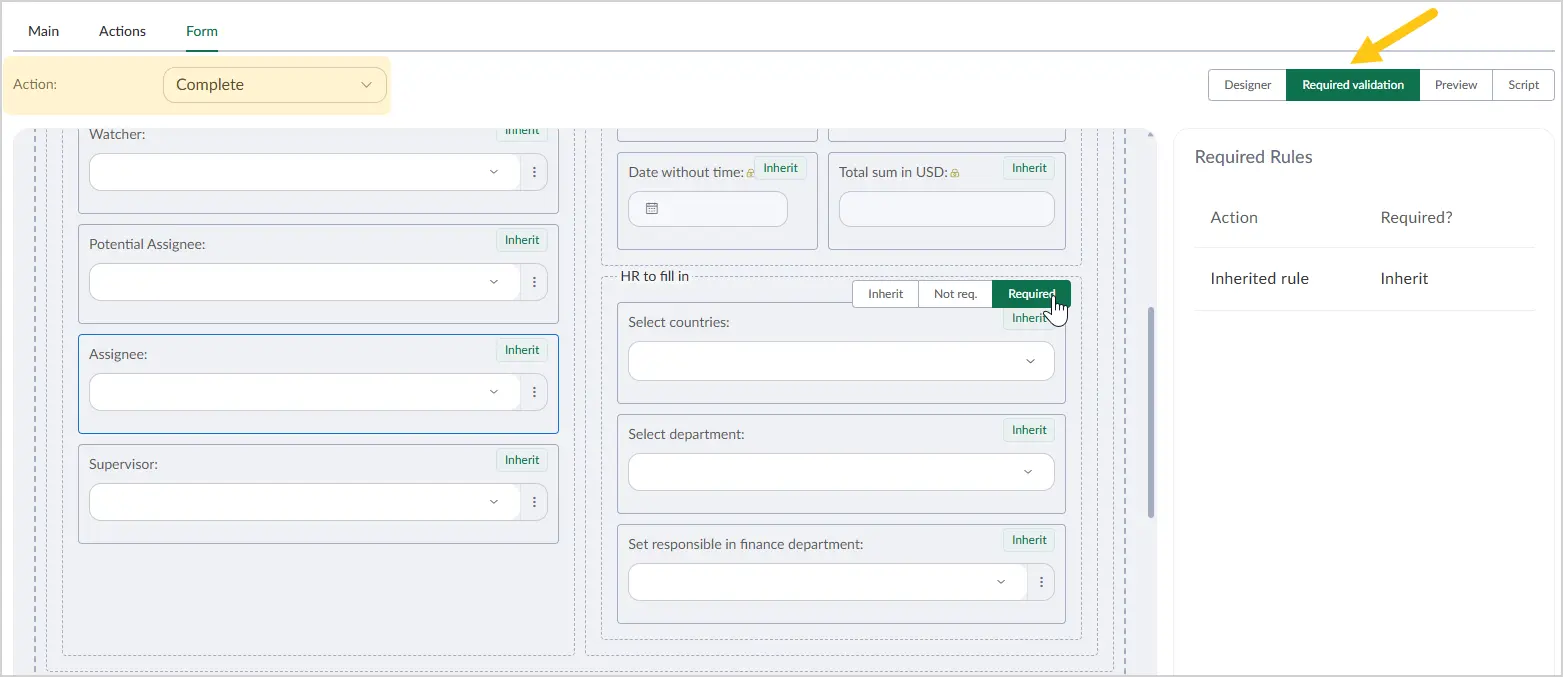
Task: Select the Form tab
Action: (x=202, y=31)
